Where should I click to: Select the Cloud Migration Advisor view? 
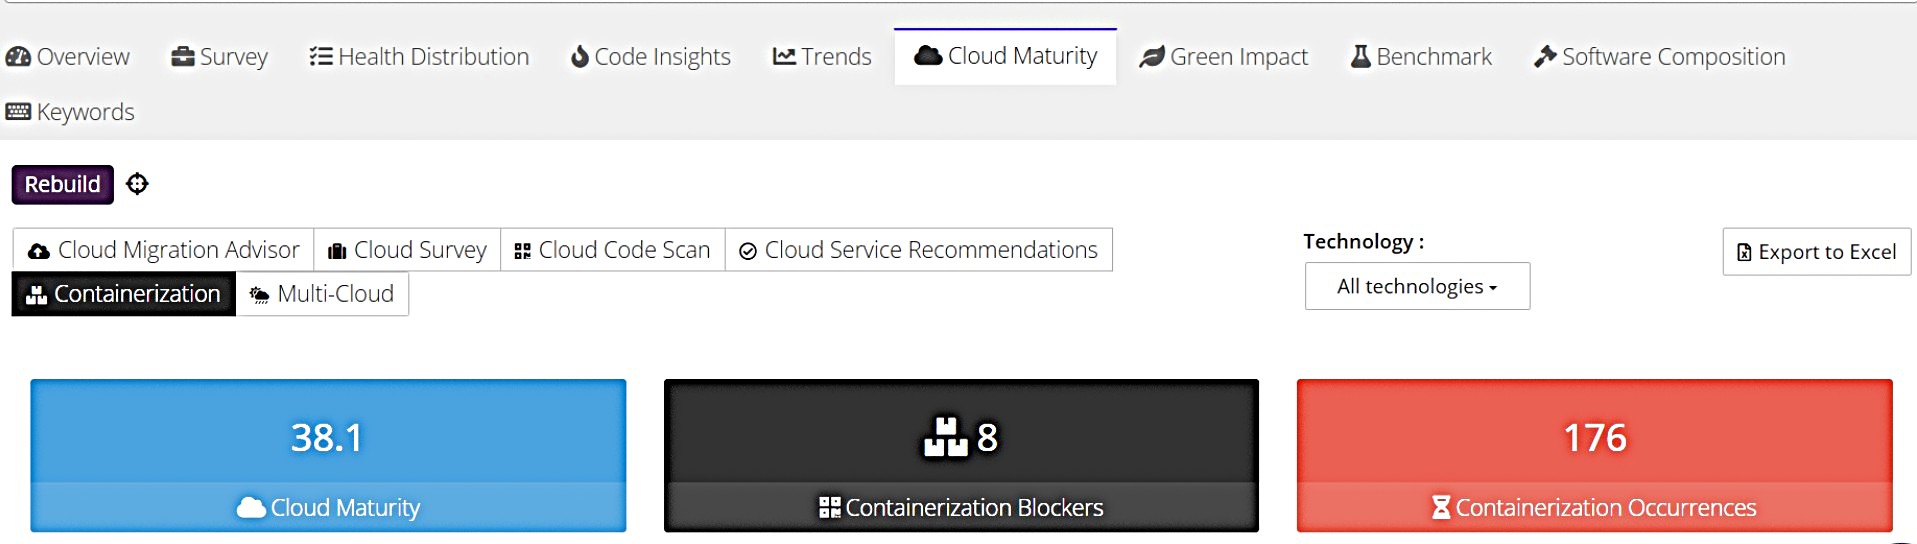point(164,250)
